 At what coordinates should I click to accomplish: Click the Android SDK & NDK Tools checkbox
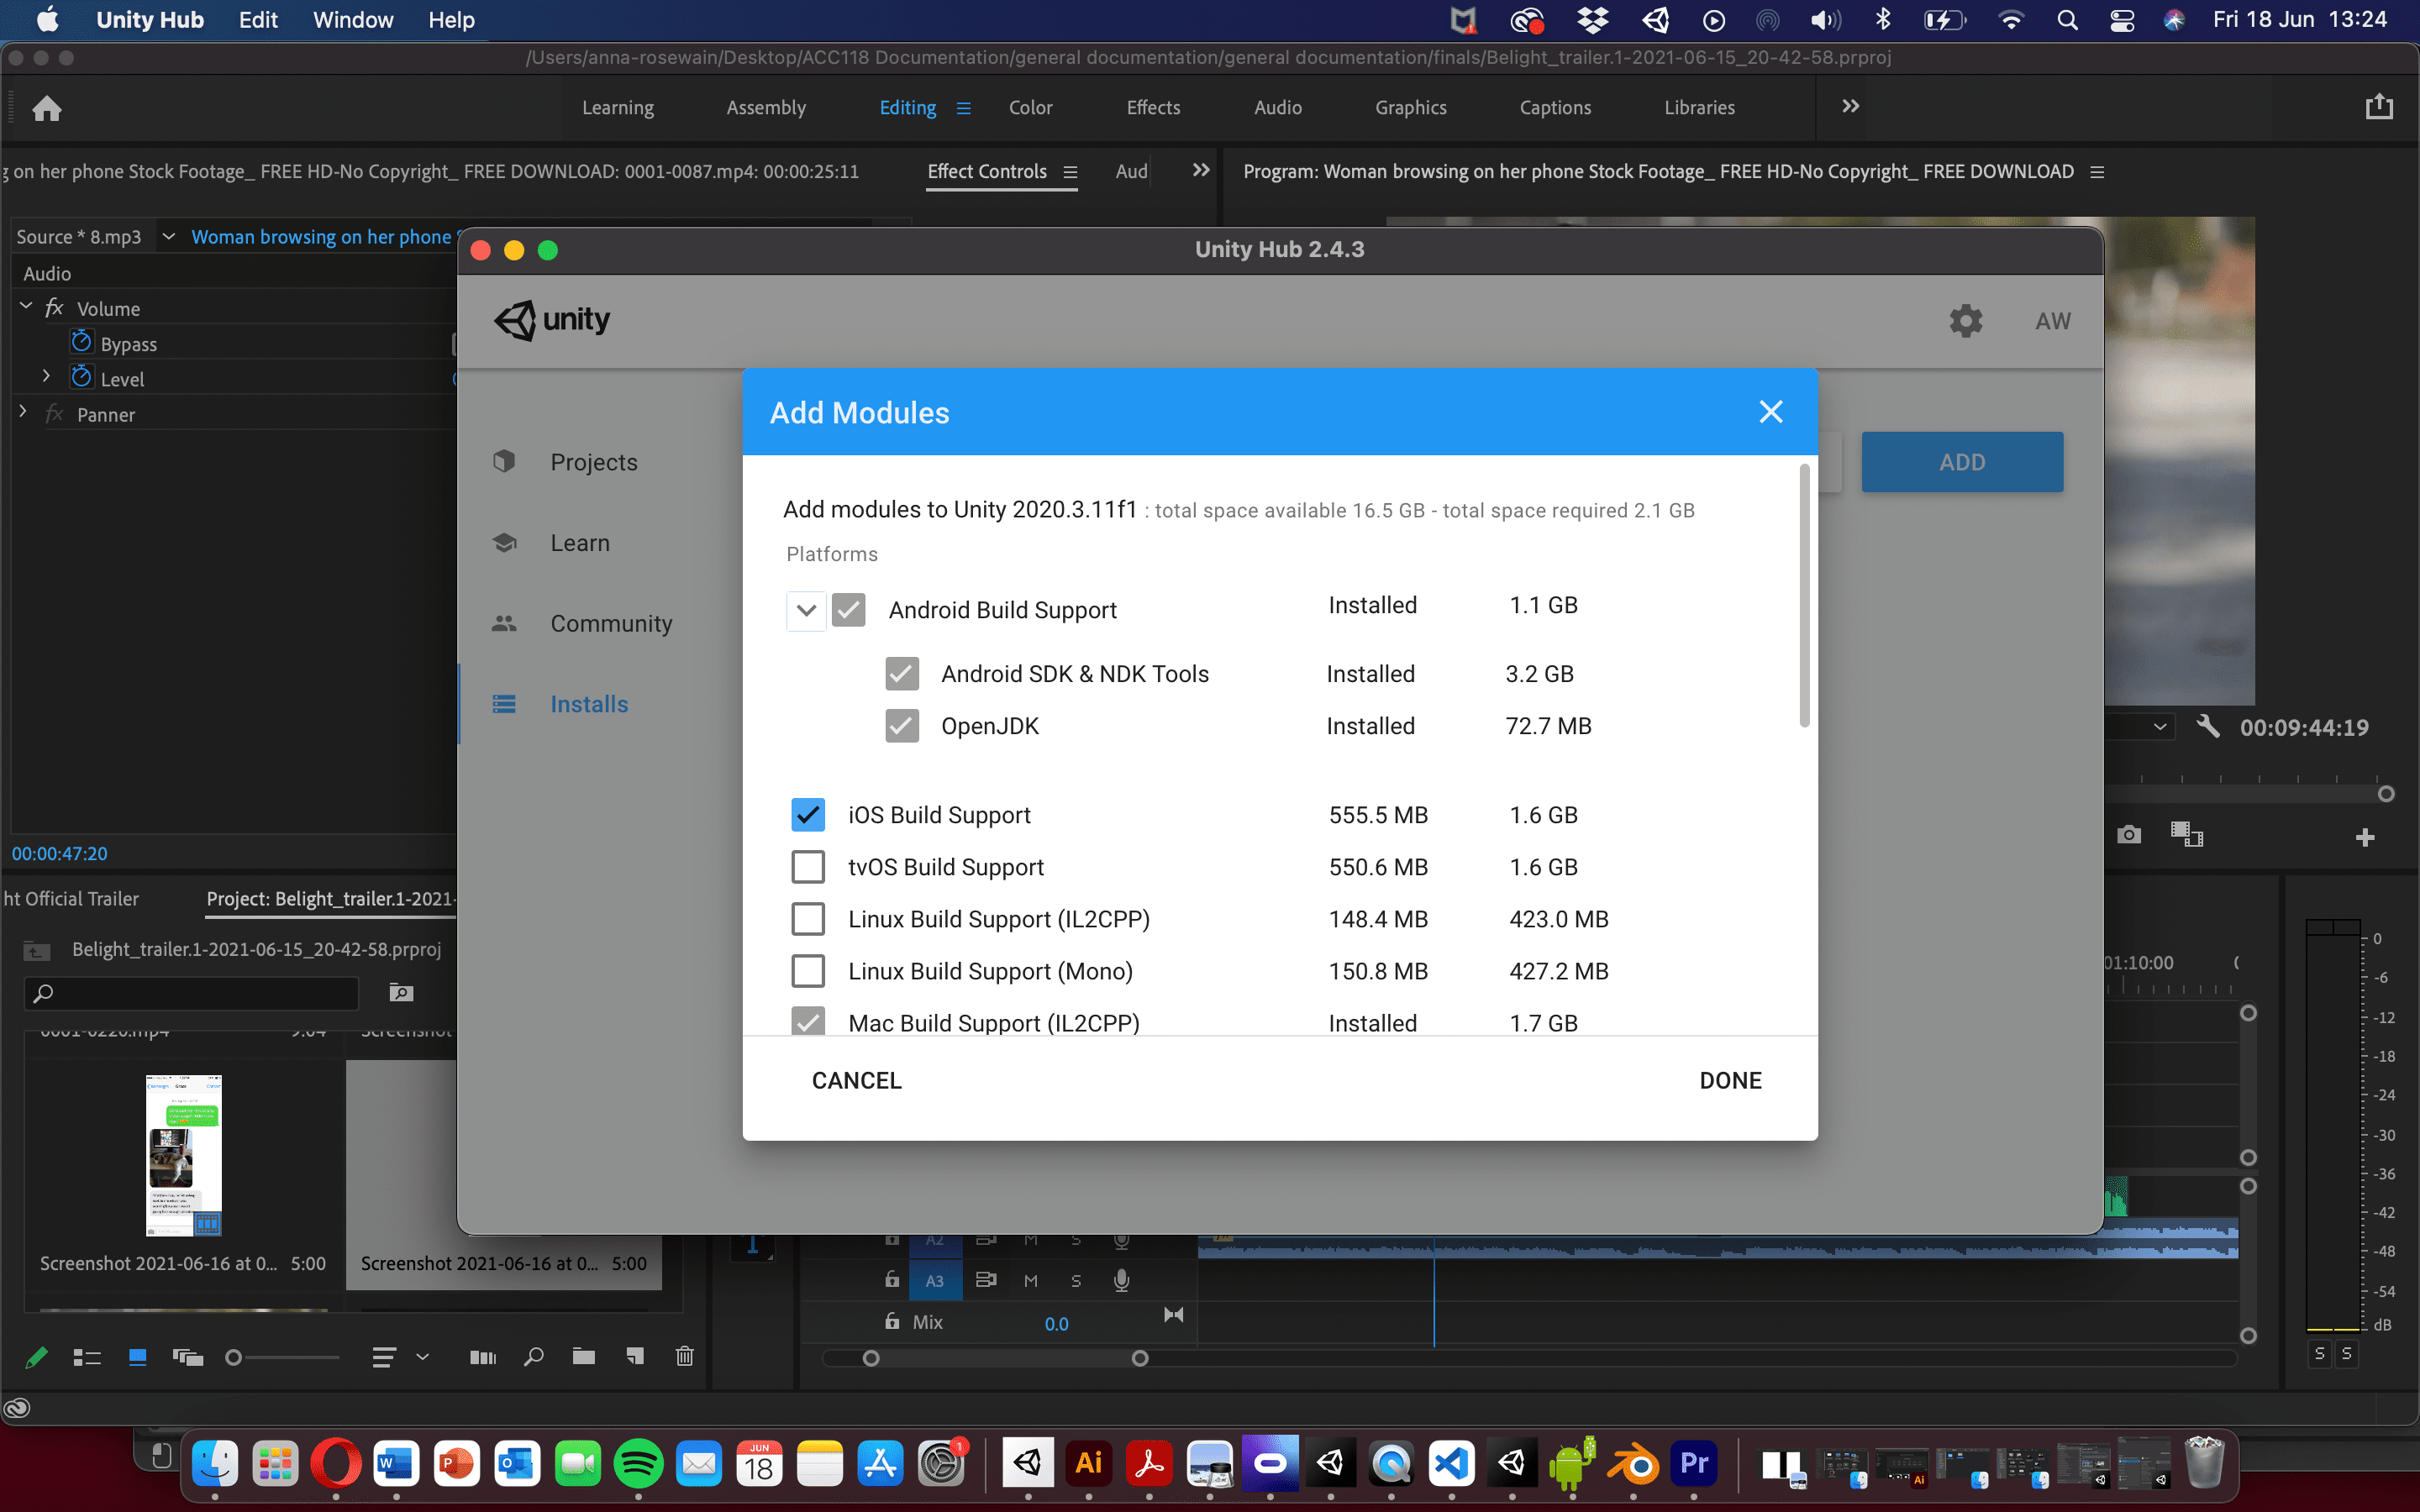902,674
